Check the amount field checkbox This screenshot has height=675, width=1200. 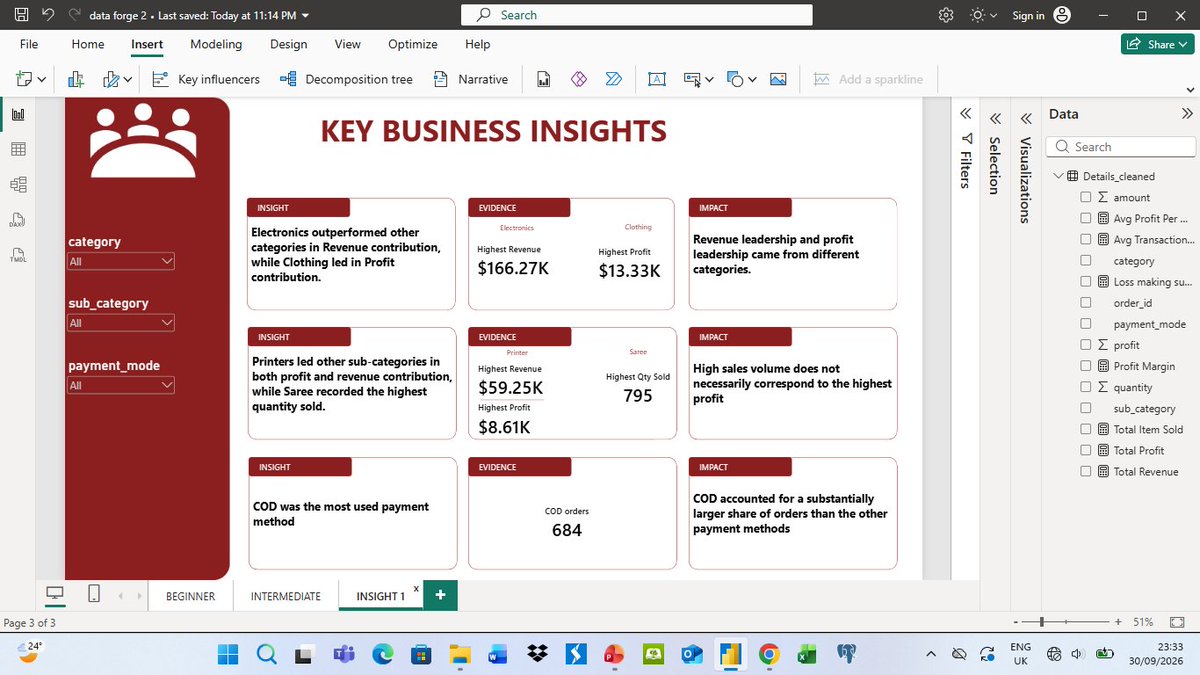1085,198
